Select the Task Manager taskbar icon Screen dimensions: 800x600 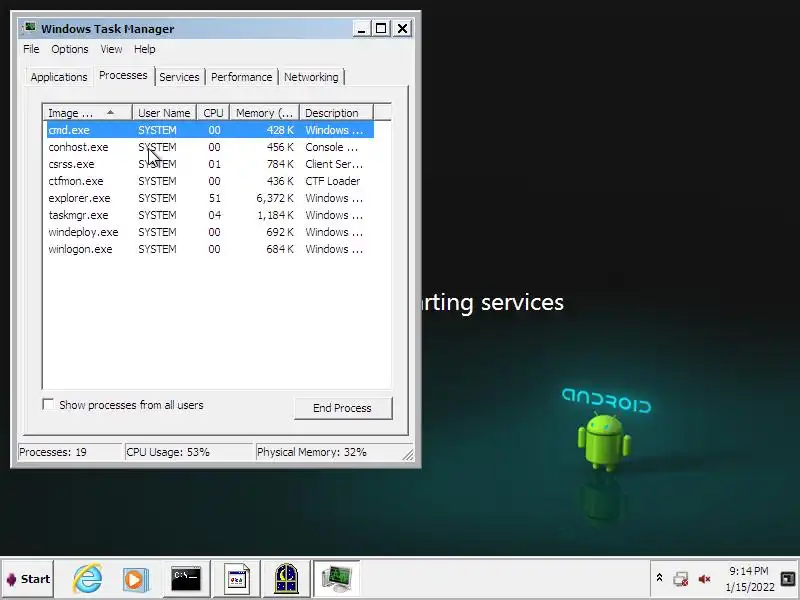click(x=336, y=579)
